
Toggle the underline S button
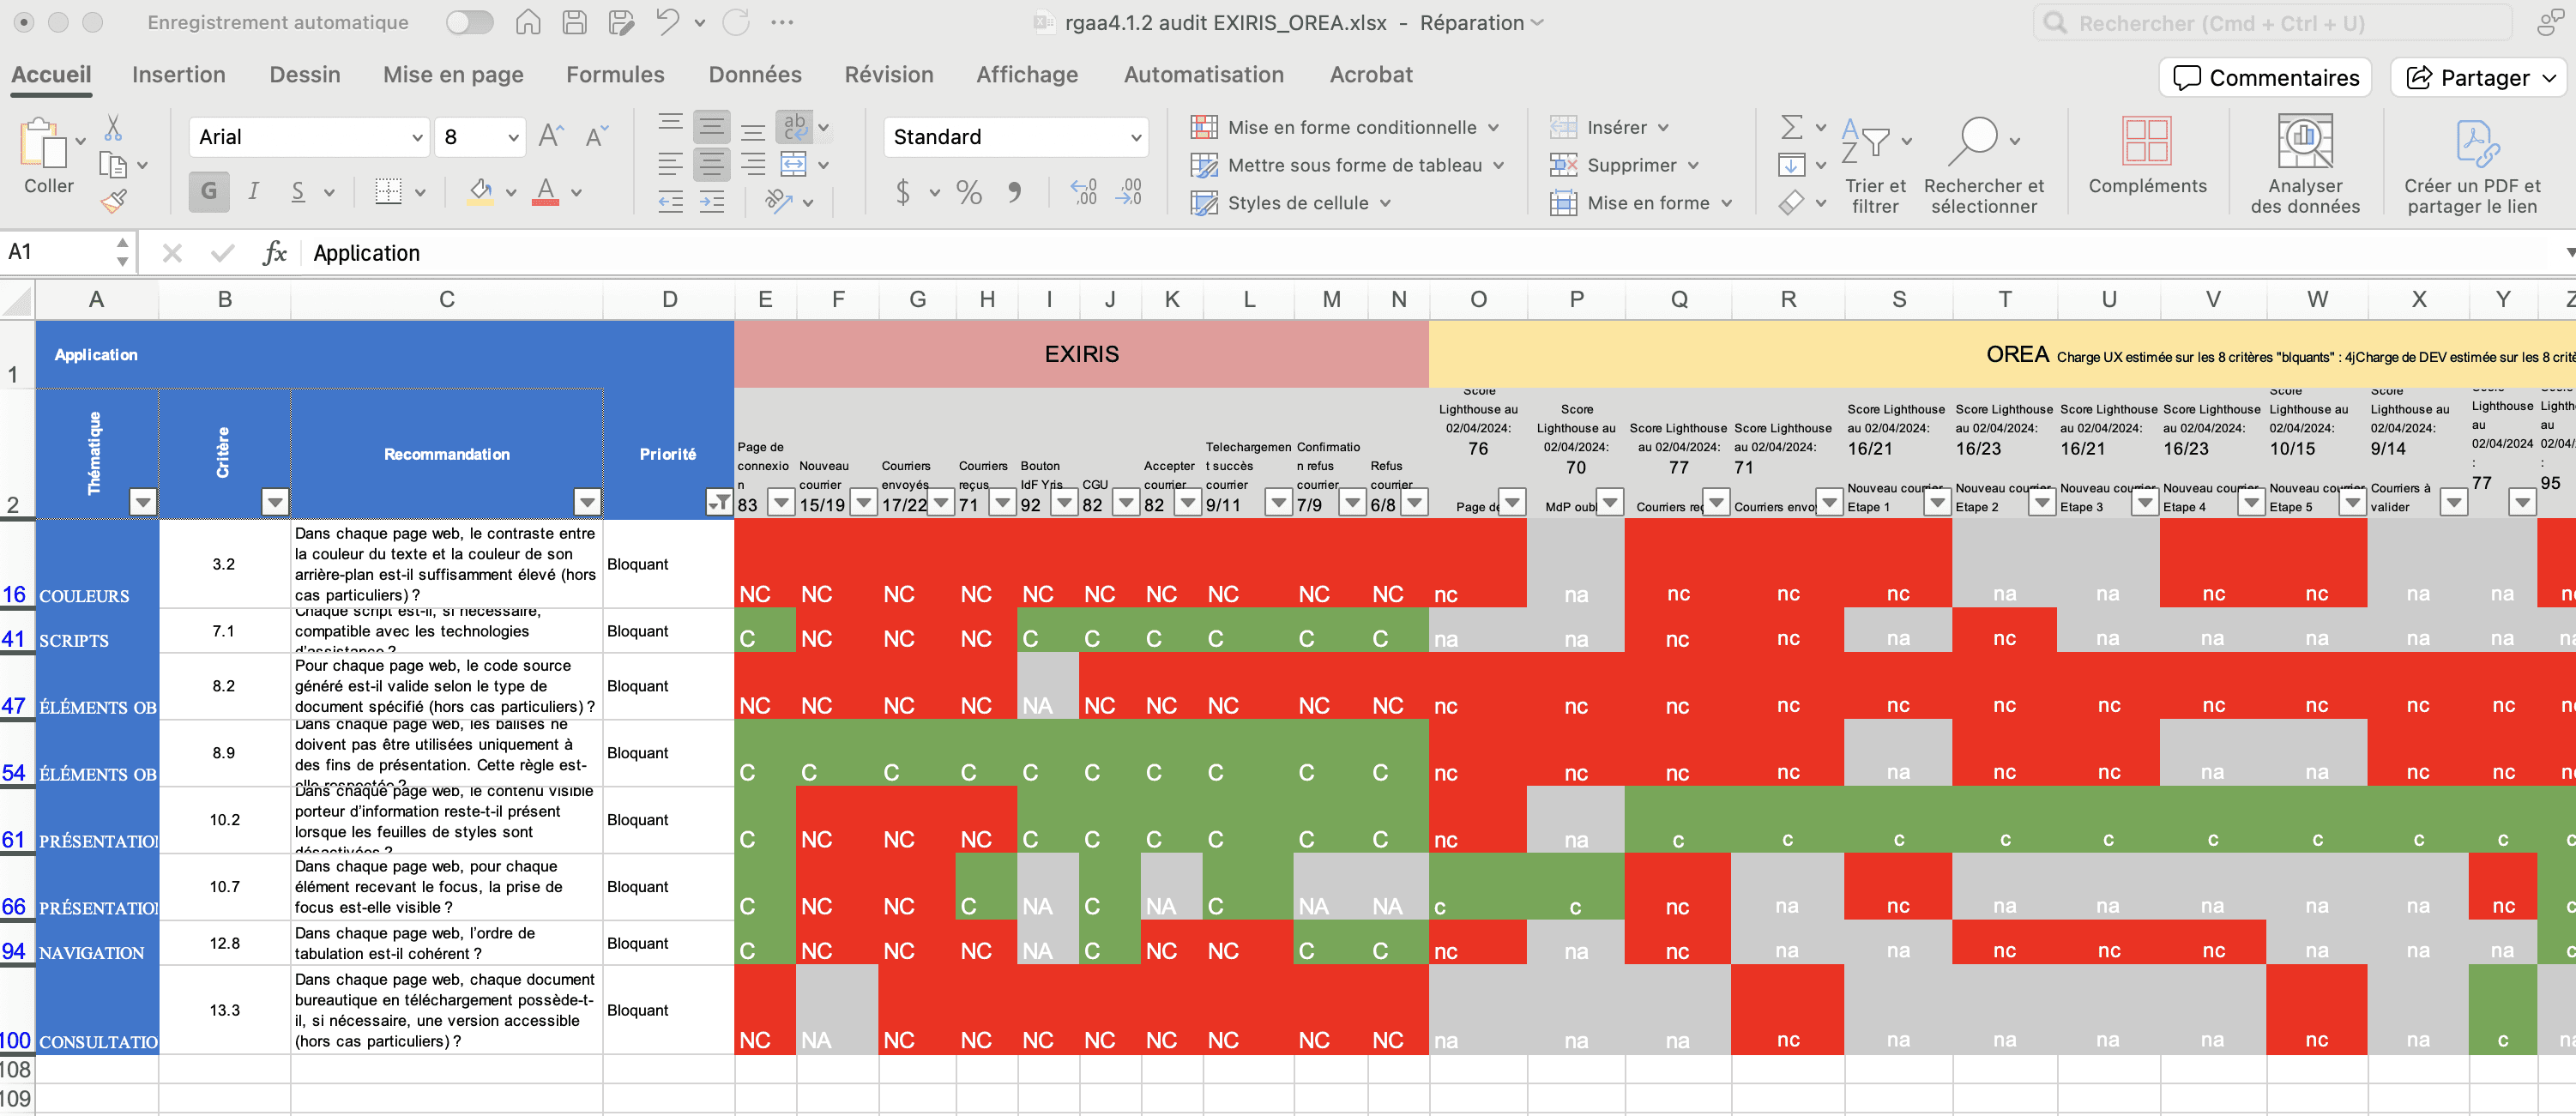[298, 191]
